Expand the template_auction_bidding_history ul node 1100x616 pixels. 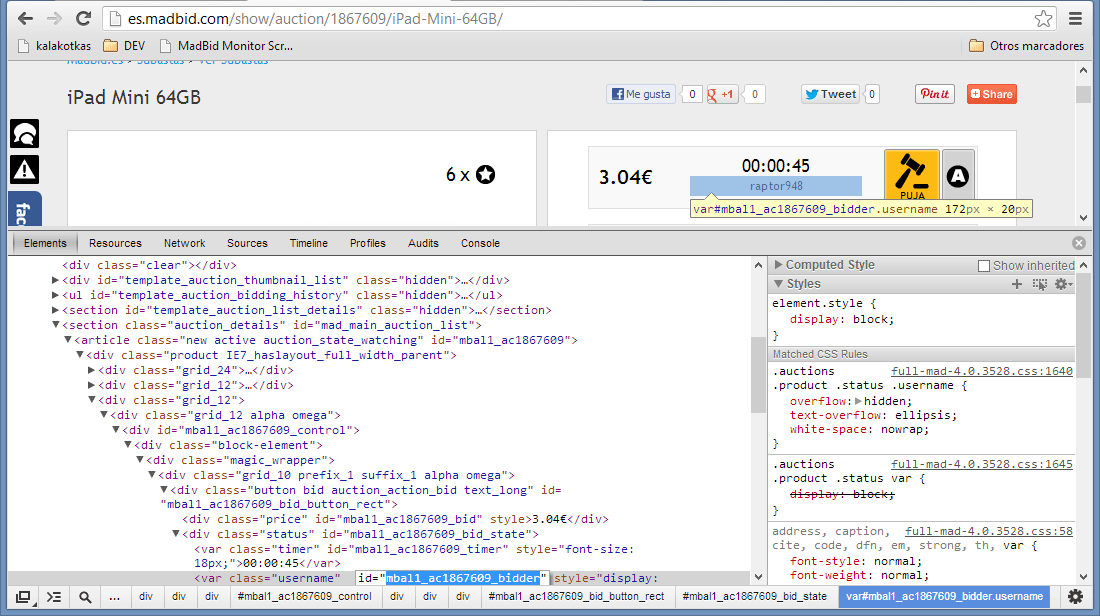pos(55,295)
